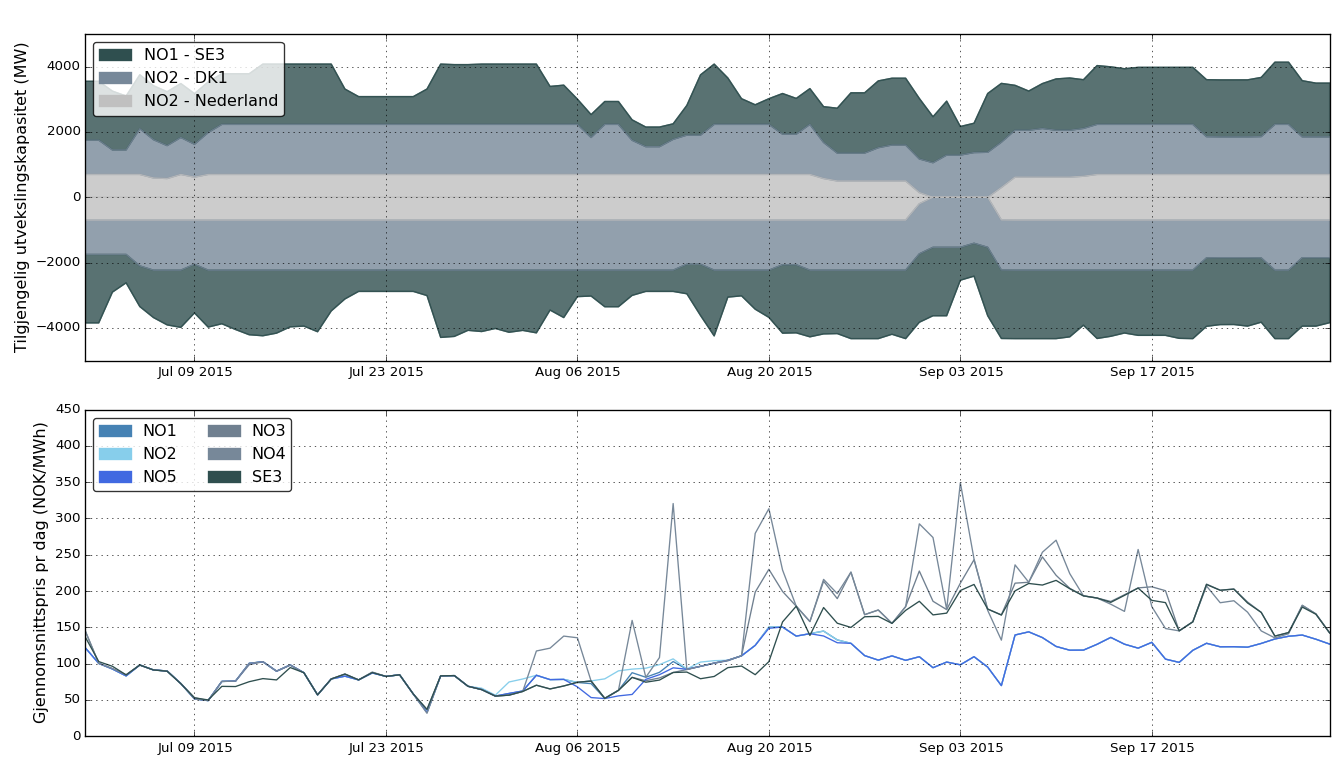Click 'Aug 20 2015' label under price chart
Image resolution: width=1344 pixels, height=768 pixels.
[769, 747]
